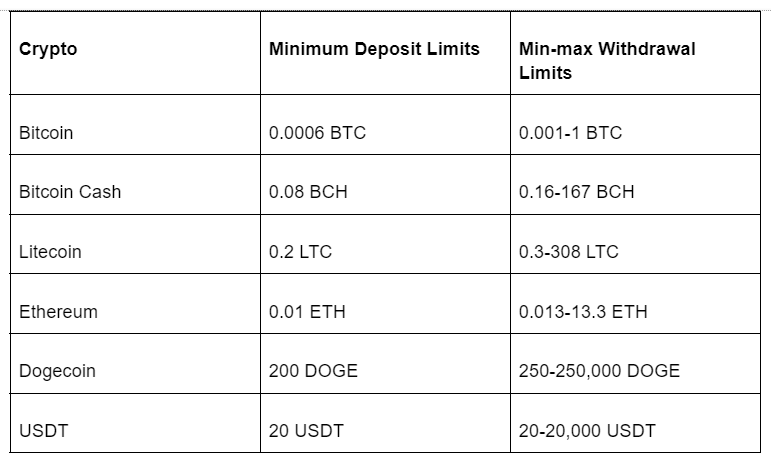Click the 0.01 ETH deposit cell
This screenshot has width=771, height=463.
307,312
